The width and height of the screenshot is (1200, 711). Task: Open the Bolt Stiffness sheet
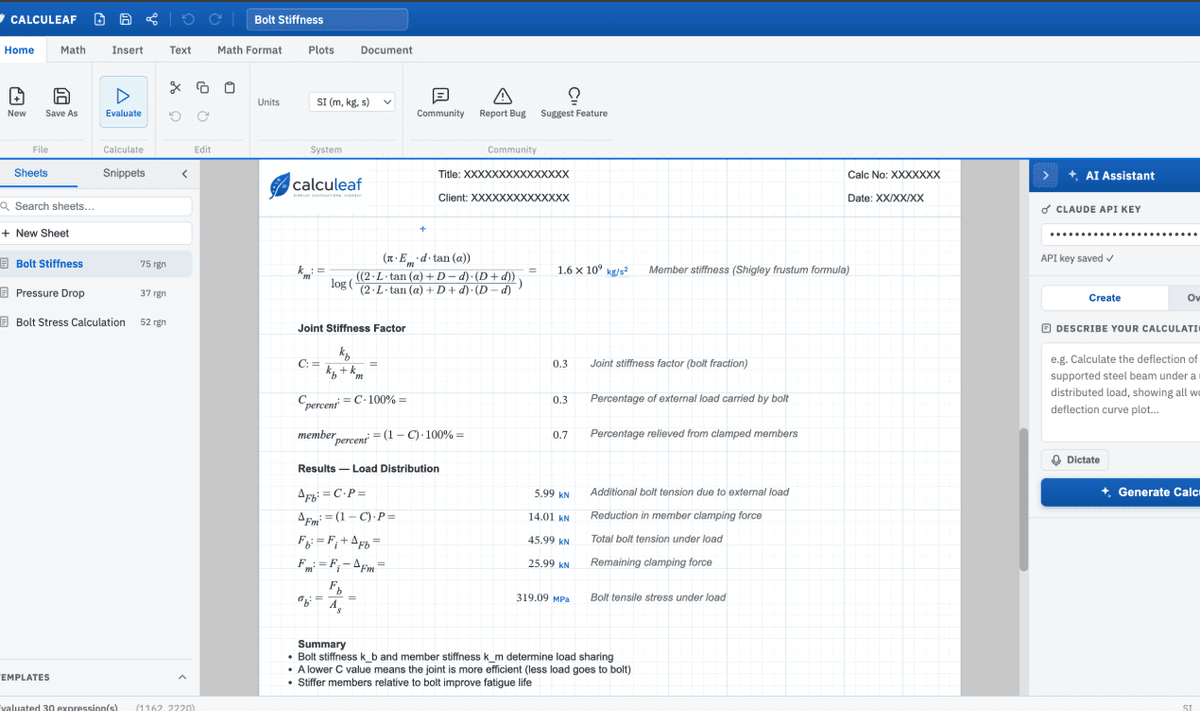tap(96, 264)
